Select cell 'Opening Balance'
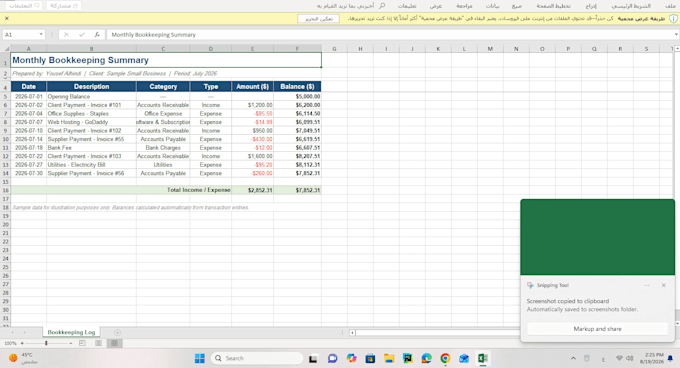680x368 pixels. point(92,97)
